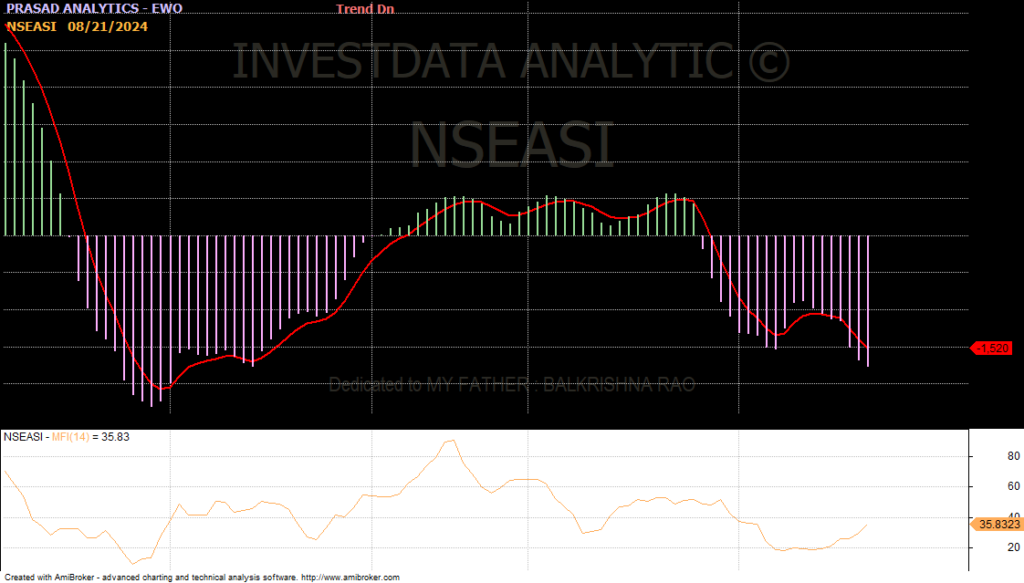Image resolution: width=1024 pixels, height=583 pixels.
Task: Click the "Trend Dn" label
Action: 364,9
